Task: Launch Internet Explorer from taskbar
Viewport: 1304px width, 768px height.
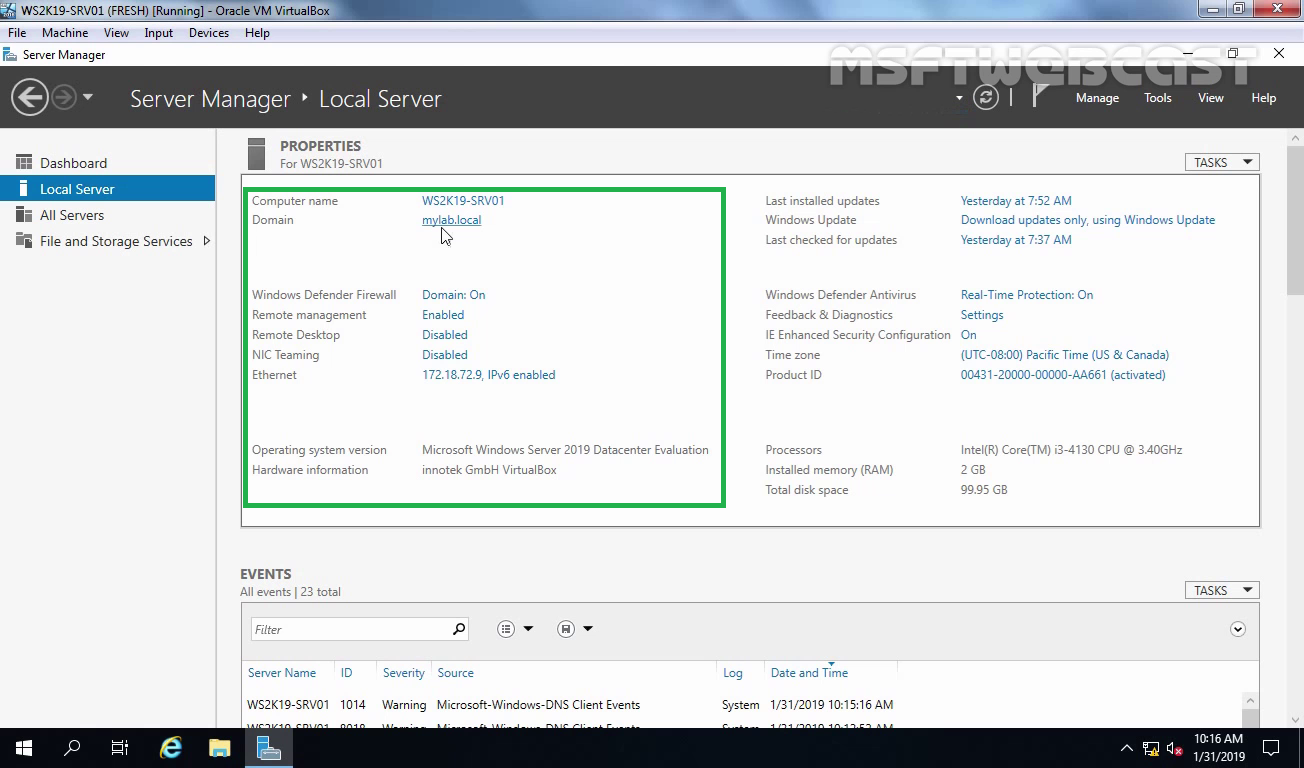Action: point(172,748)
